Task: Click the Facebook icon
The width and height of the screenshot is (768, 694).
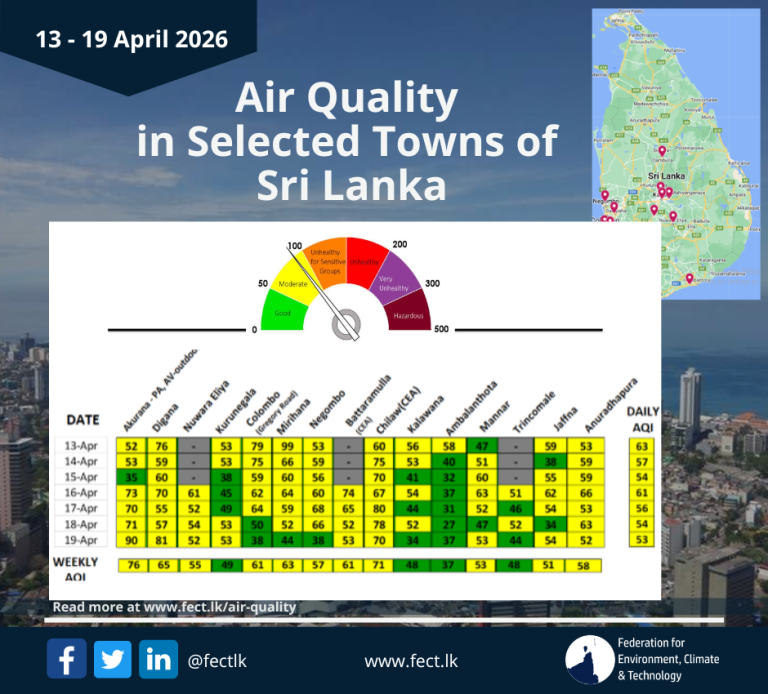Action: click(x=66, y=659)
